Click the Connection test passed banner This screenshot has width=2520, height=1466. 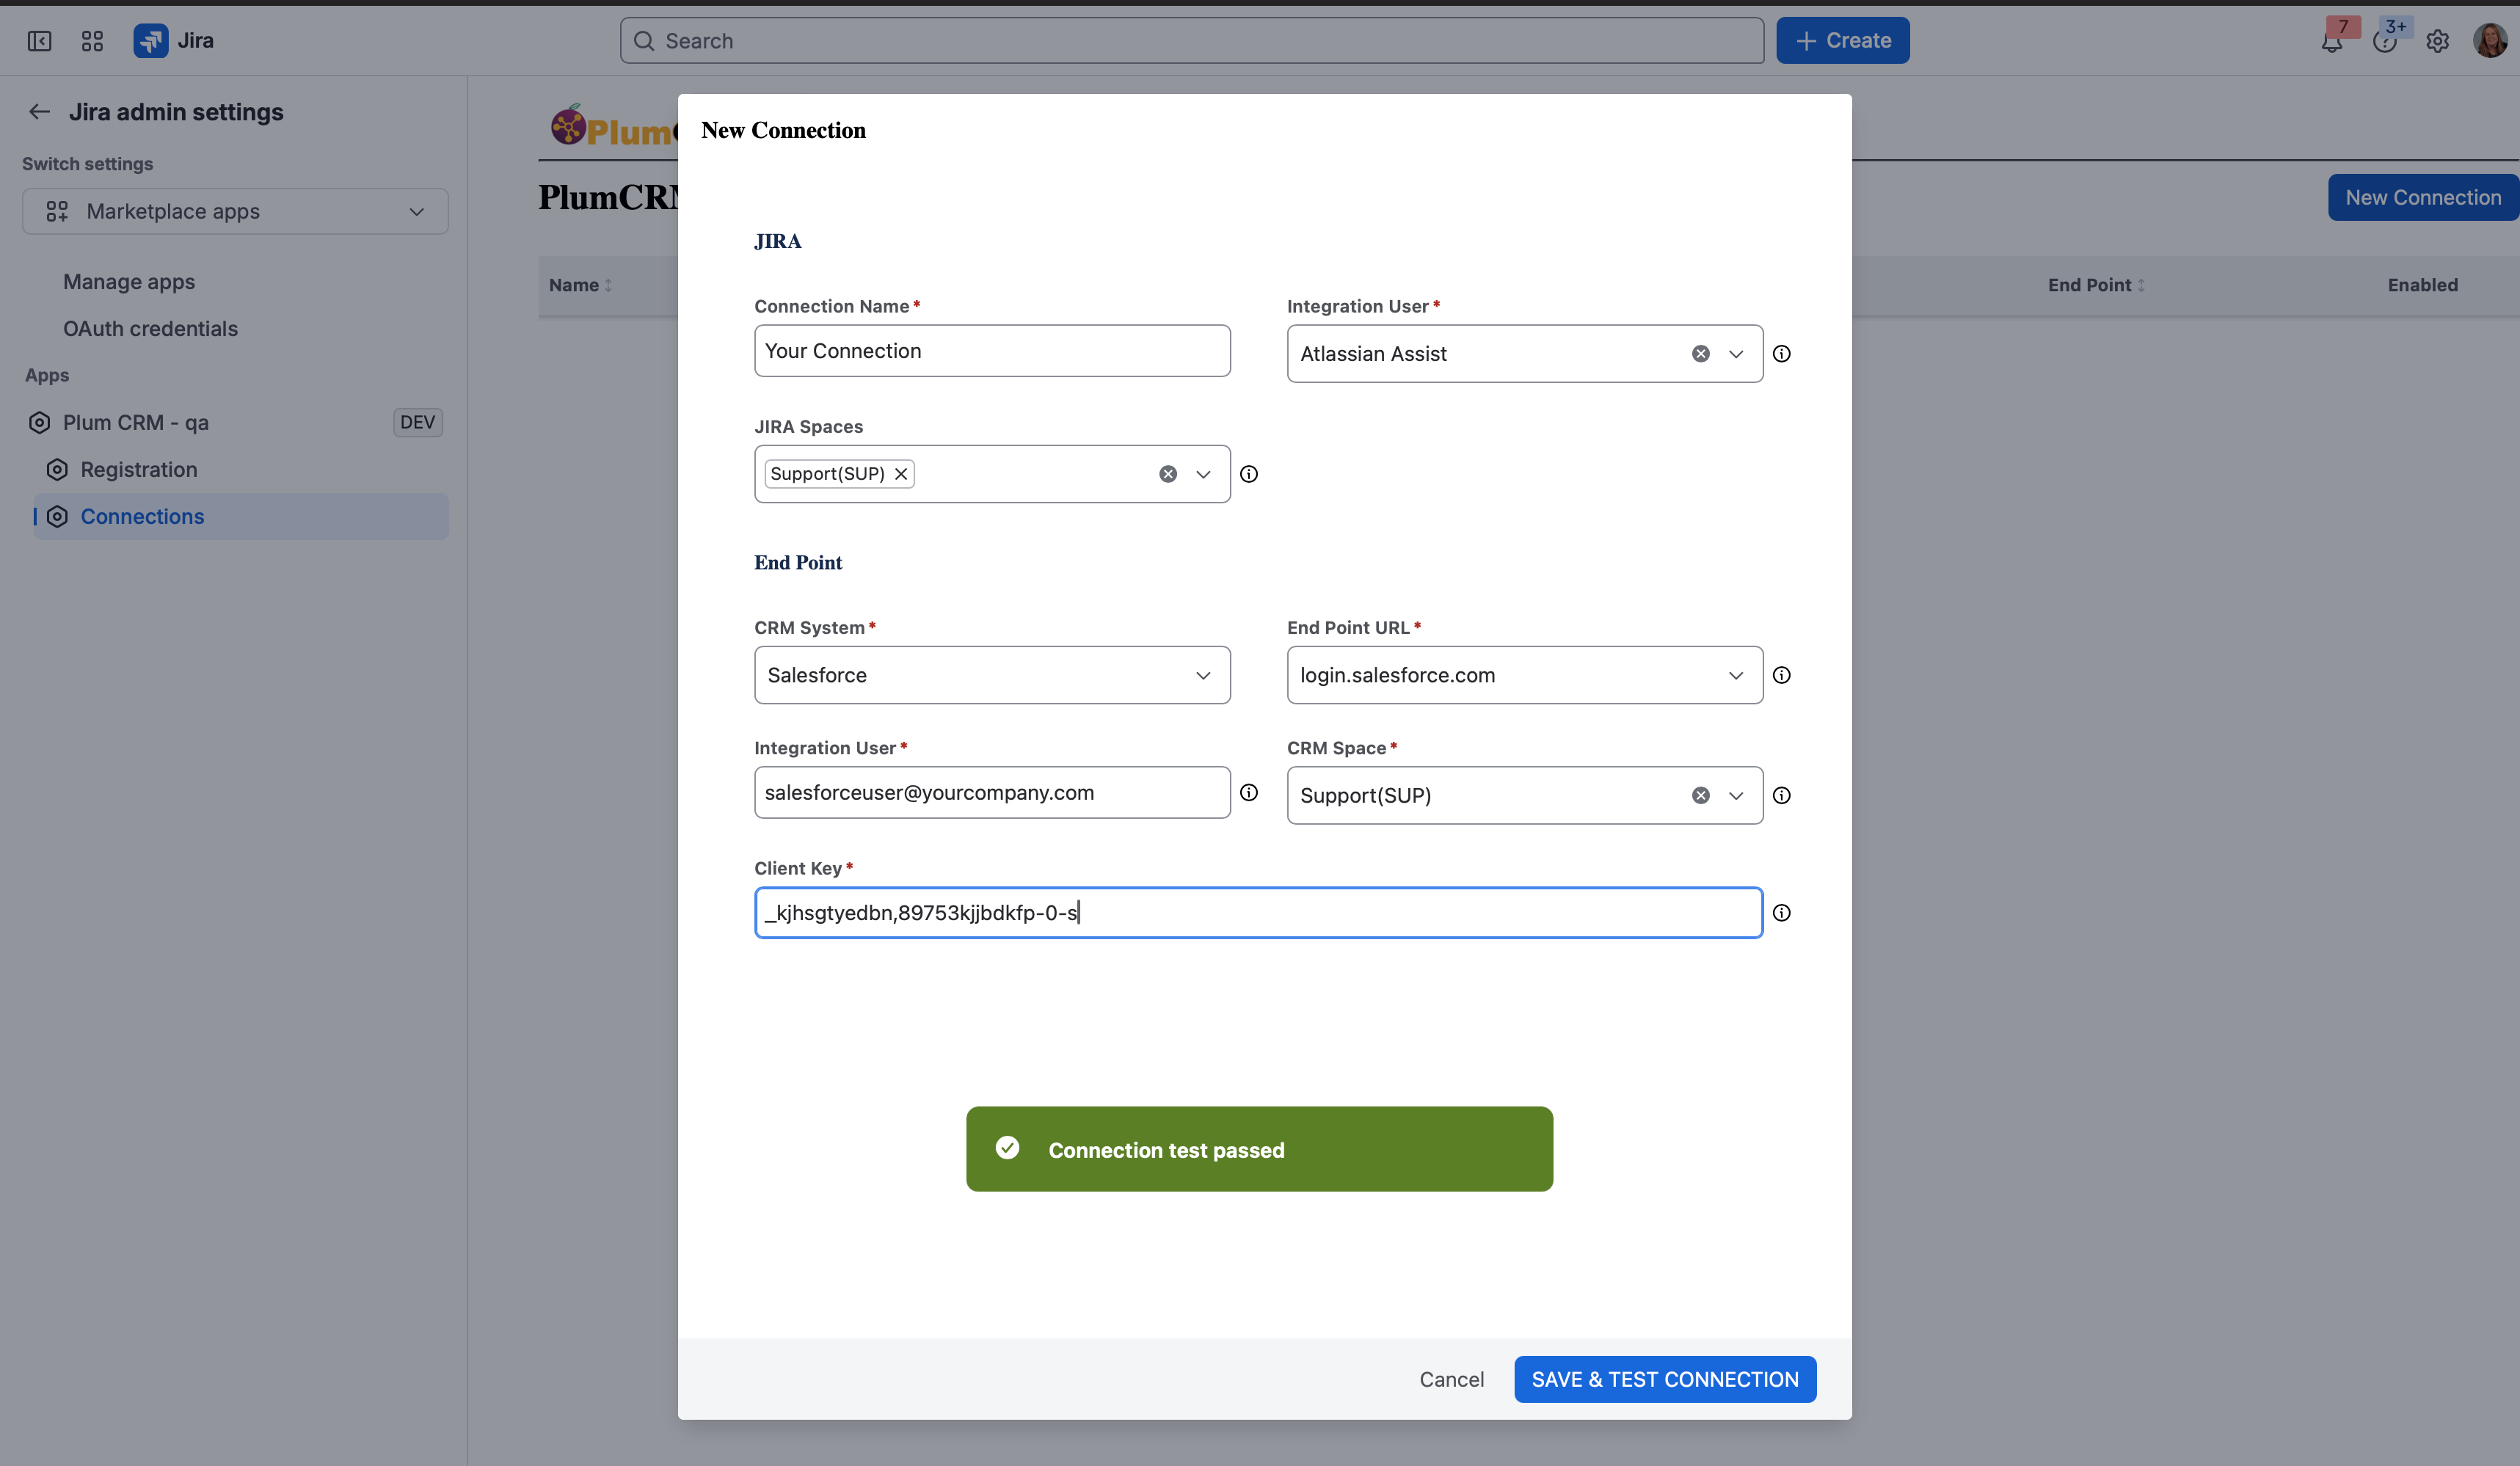[1259, 1149]
